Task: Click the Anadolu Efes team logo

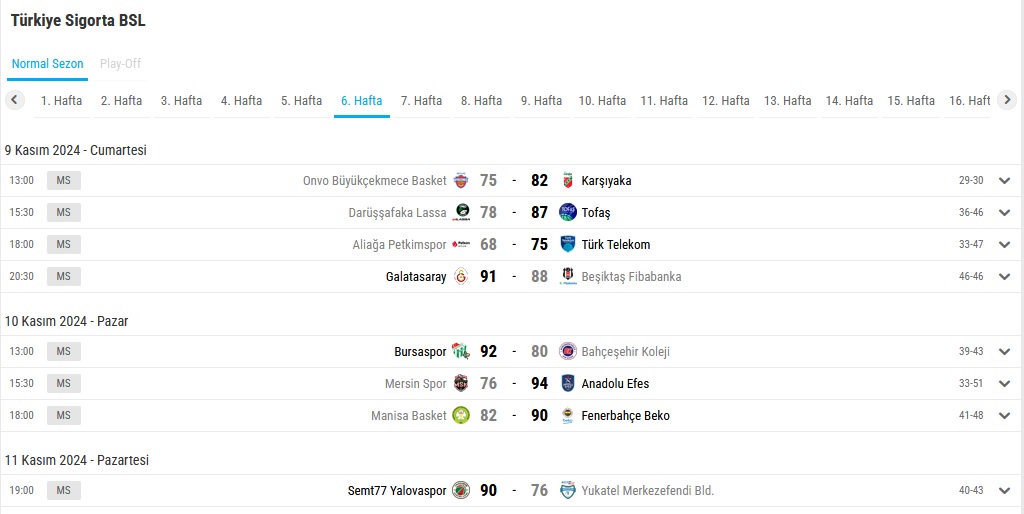Action: tap(568, 383)
